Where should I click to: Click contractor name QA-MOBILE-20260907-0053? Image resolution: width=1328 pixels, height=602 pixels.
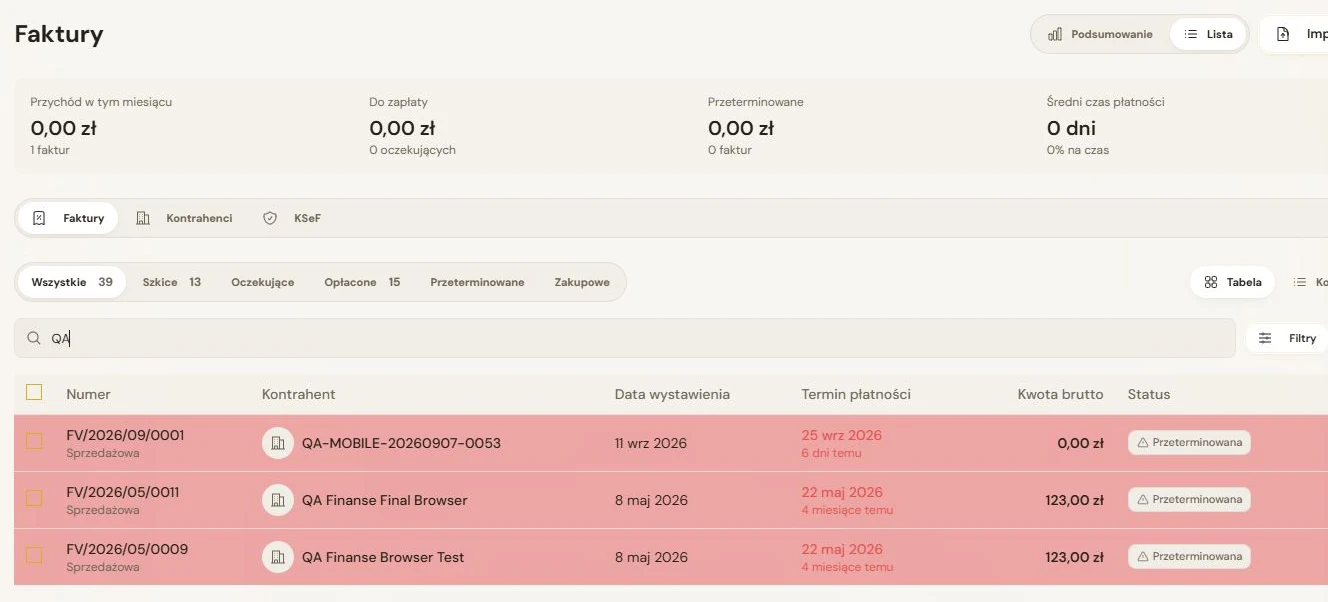[x=401, y=443]
